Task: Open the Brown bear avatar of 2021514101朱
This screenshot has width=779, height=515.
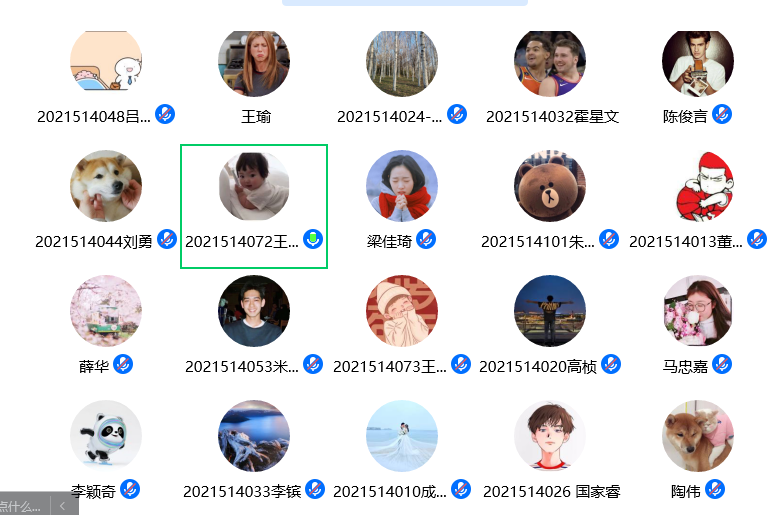Action: pyautogui.click(x=550, y=186)
